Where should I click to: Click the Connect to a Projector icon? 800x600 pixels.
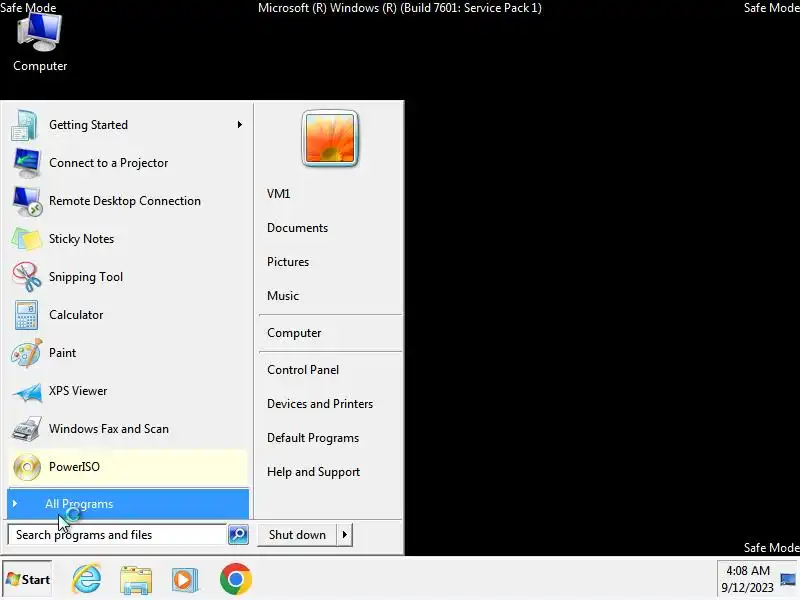point(27,163)
